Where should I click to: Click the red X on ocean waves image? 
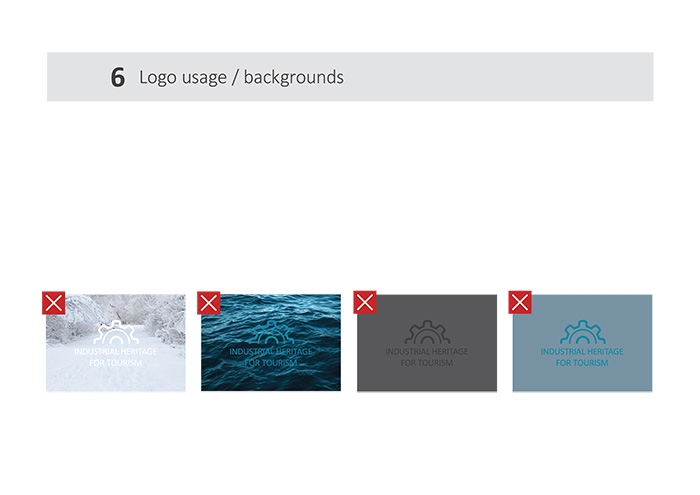pyautogui.click(x=209, y=303)
